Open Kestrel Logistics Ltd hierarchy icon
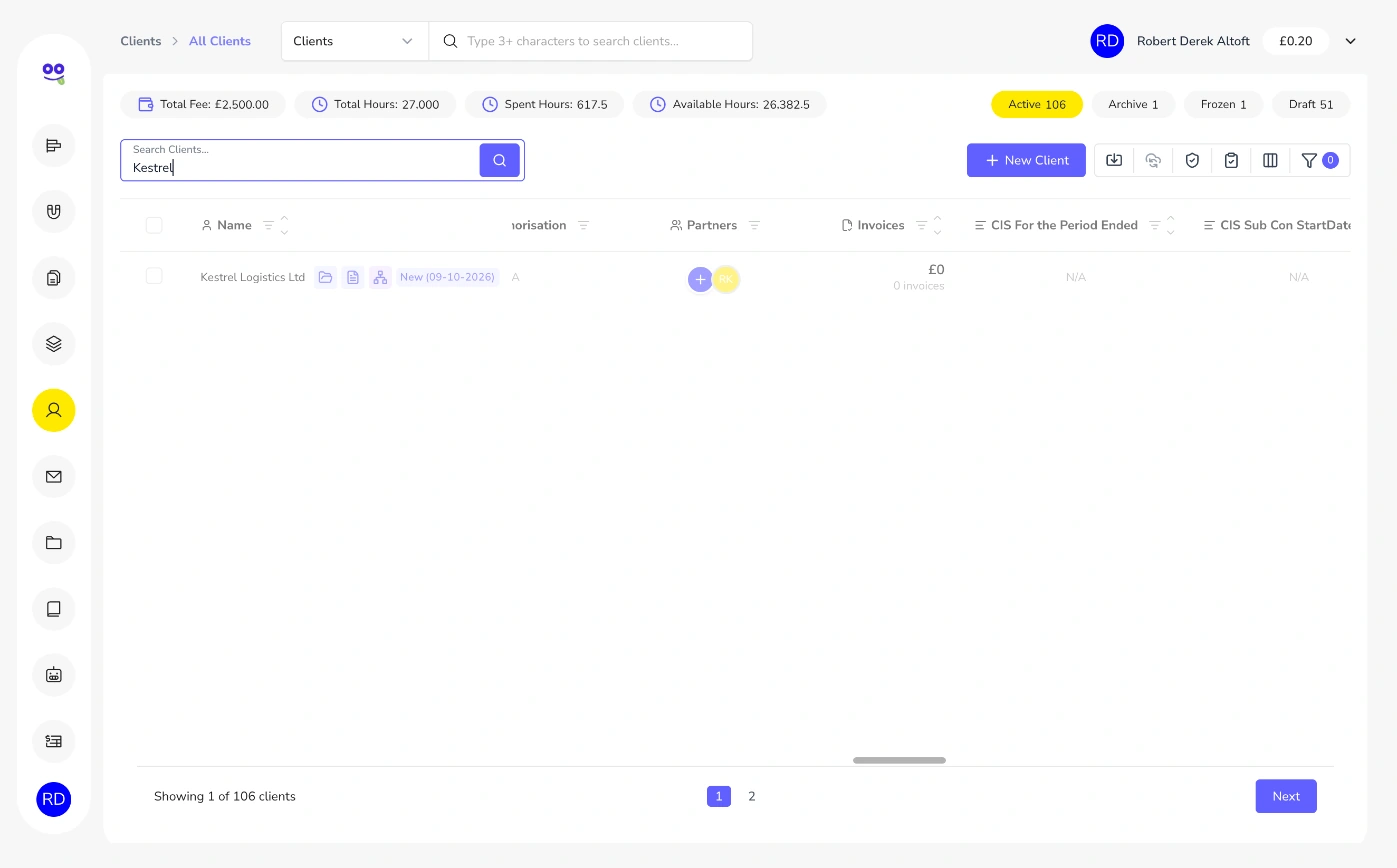The width and height of the screenshot is (1397, 868). (x=379, y=277)
